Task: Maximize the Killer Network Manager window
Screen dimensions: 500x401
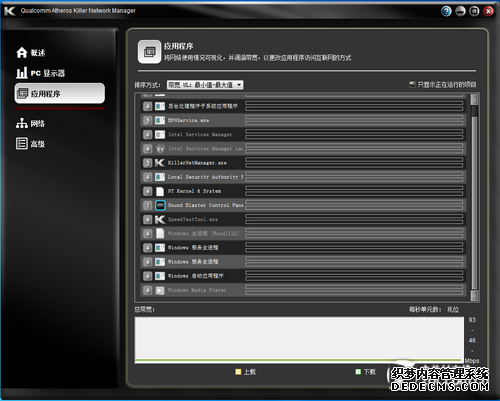Action: (x=474, y=11)
